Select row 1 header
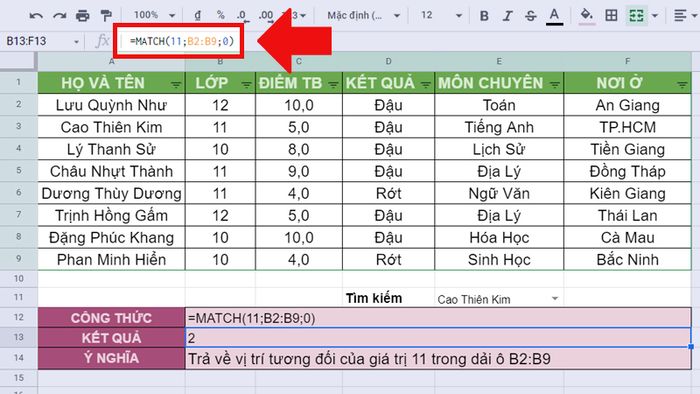The width and height of the screenshot is (700, 394). click(18, 83)
